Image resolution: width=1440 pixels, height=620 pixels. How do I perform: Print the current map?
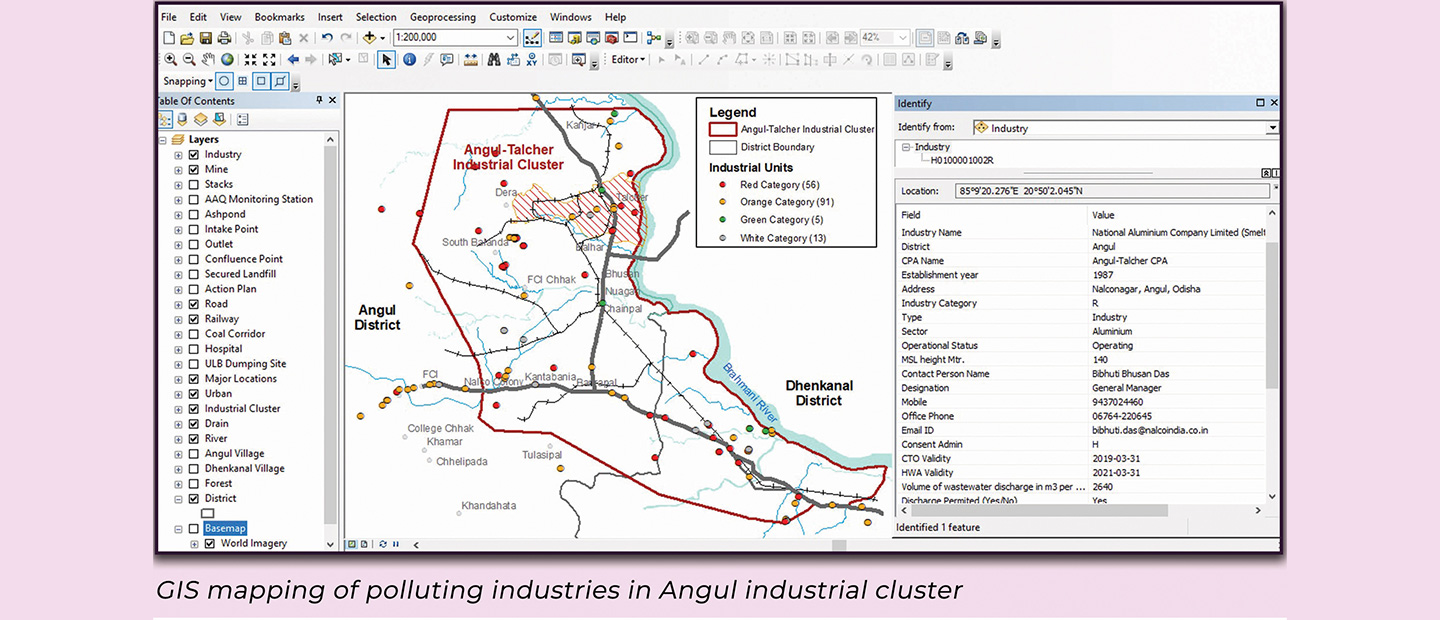(224, 38)
